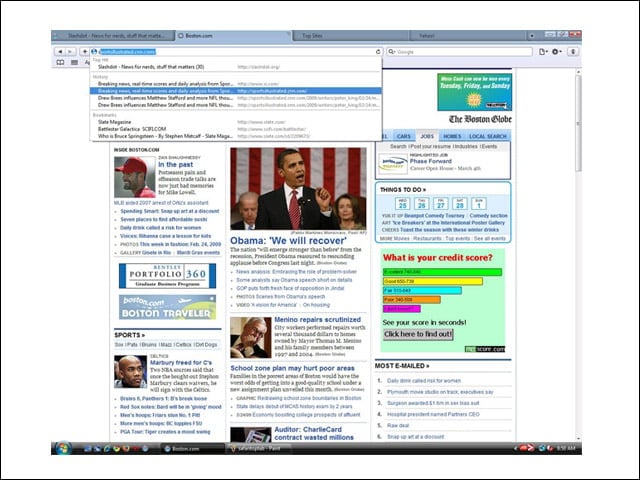Click the address bar with highlighted URL
The width and height of the screenshot is (640, 480).
point(237,51)
